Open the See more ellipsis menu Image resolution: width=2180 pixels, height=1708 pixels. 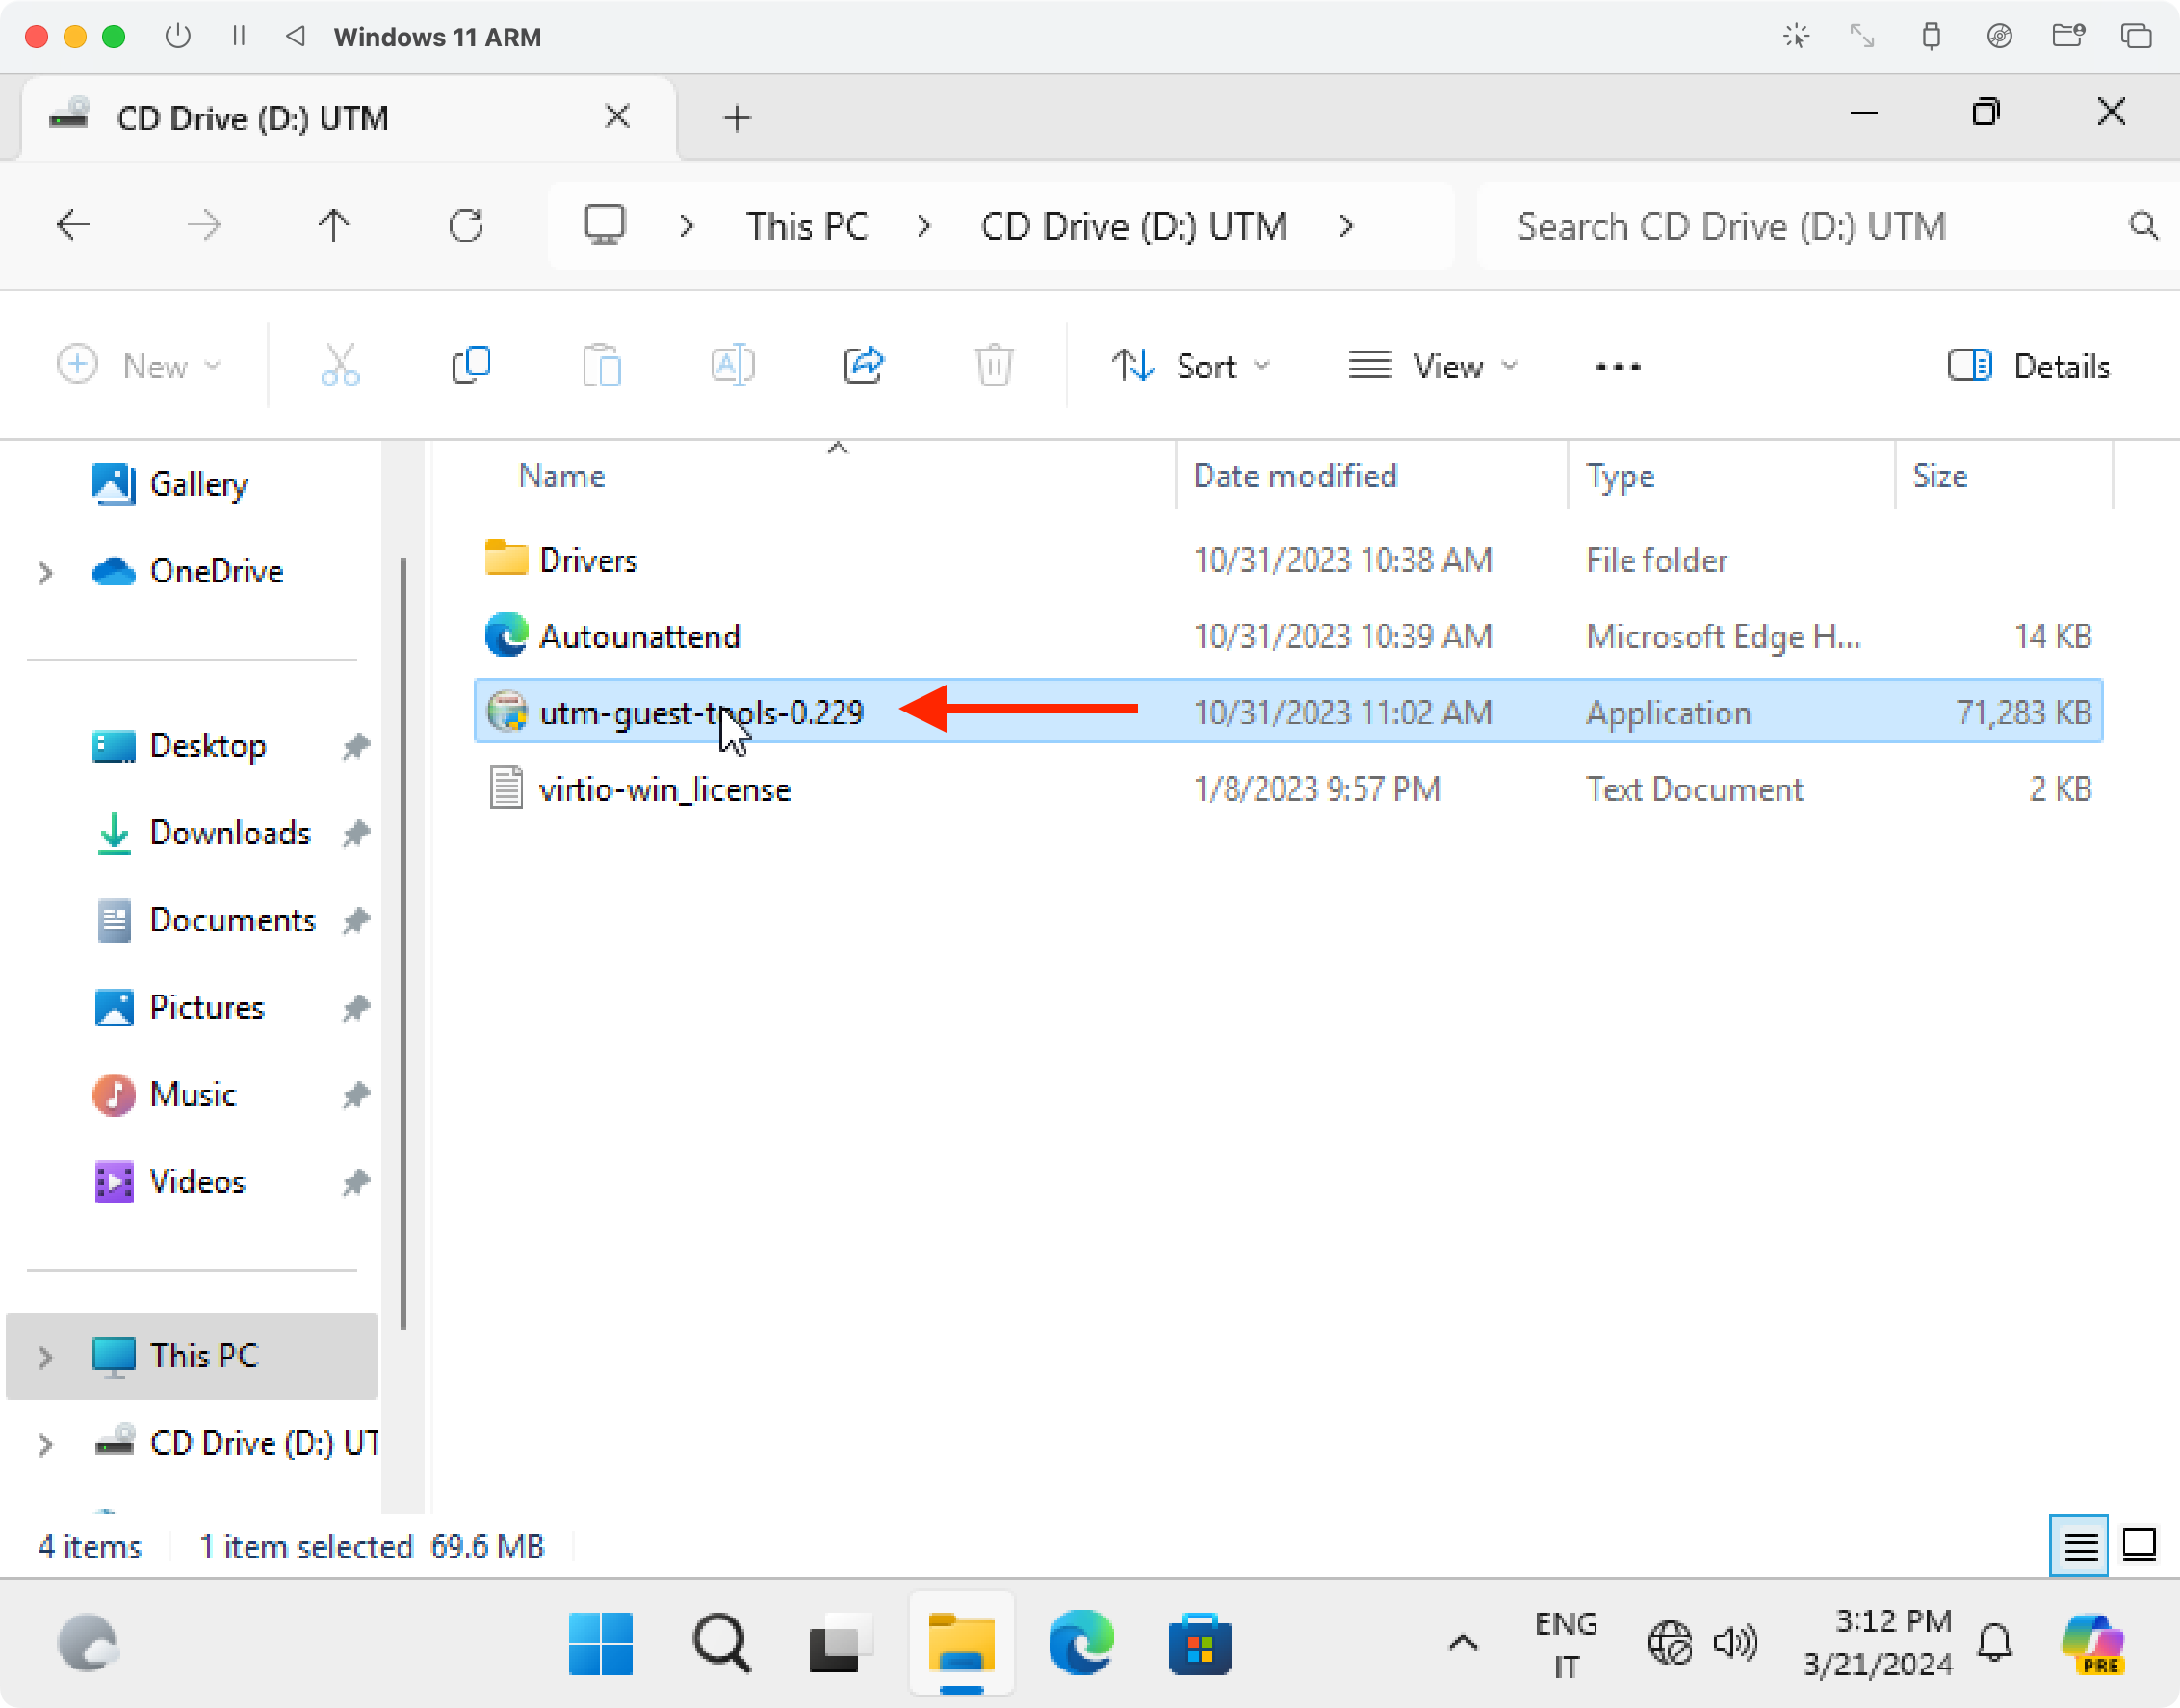point(1618,367)
